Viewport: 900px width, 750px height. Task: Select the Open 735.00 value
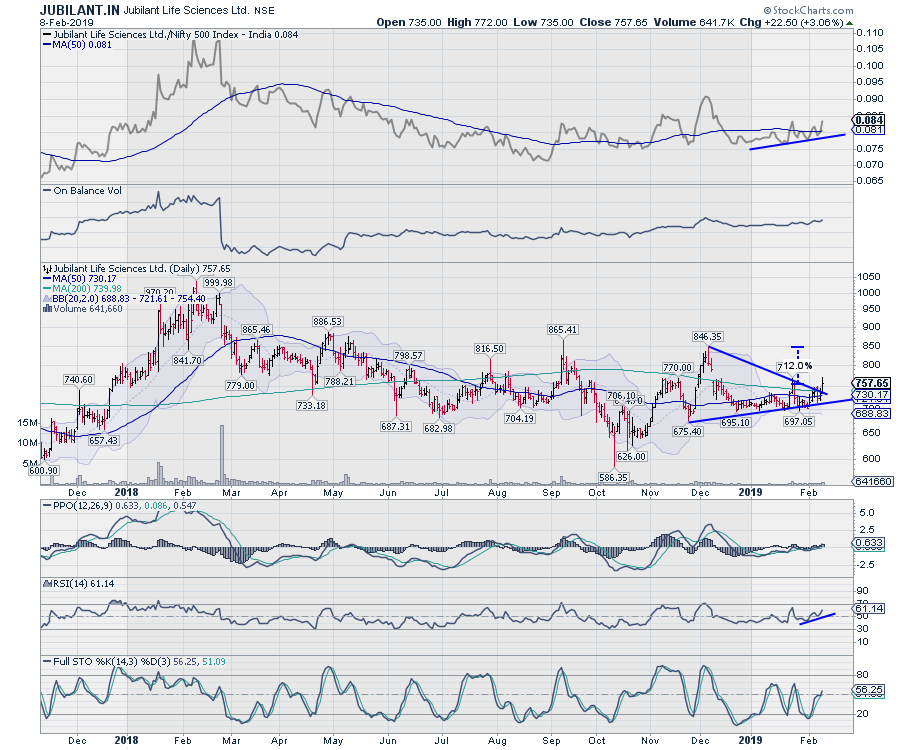(x=409, y=22)
